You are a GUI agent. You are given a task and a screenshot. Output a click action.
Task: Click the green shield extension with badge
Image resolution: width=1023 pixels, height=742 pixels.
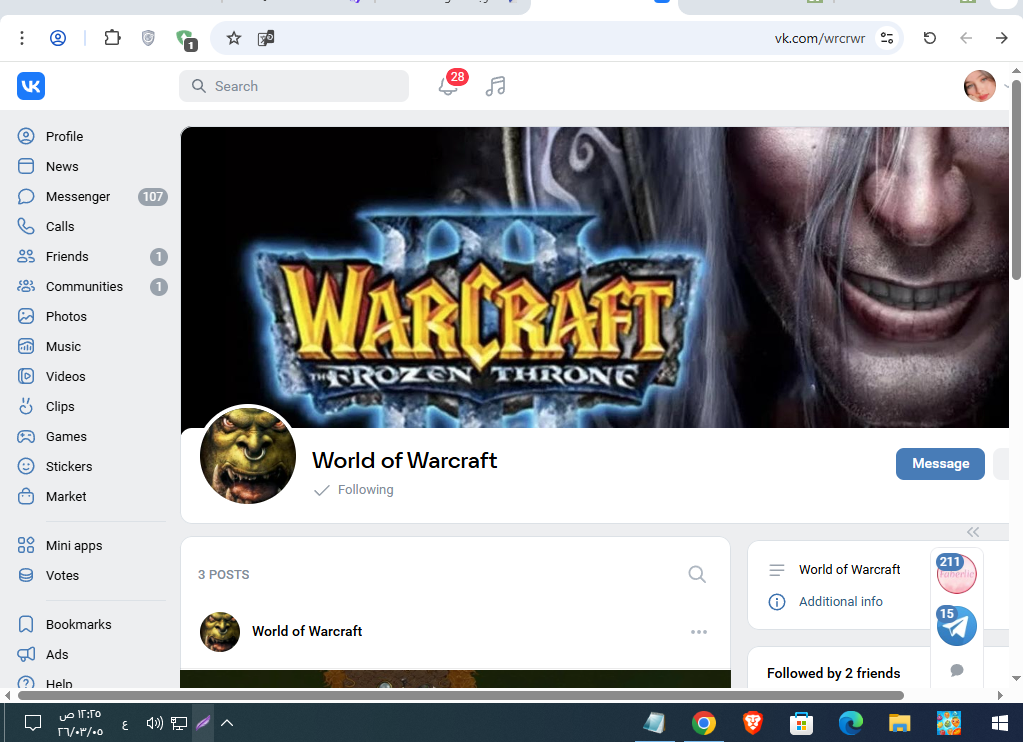tap(187, 40)
